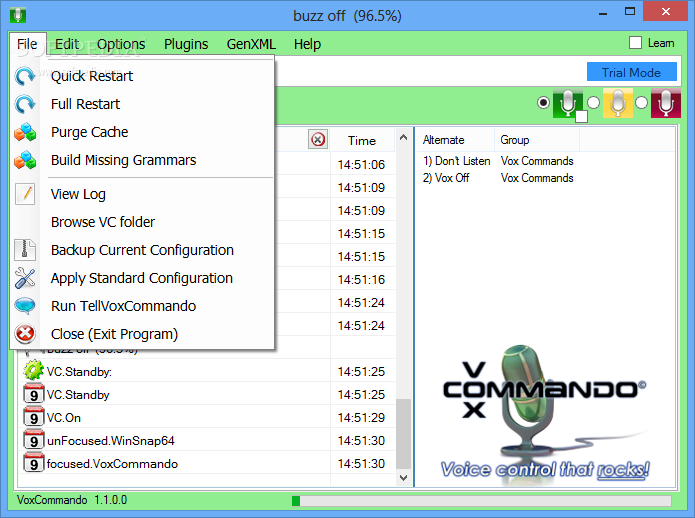Click the clear history red X icon

point(318,140)
